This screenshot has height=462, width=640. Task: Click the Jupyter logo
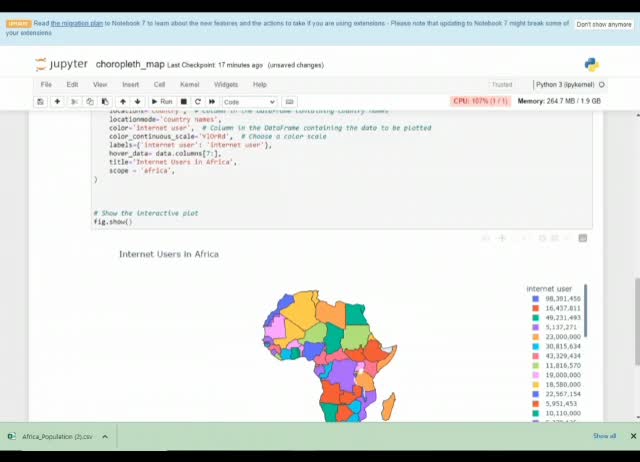coord(61,64)
